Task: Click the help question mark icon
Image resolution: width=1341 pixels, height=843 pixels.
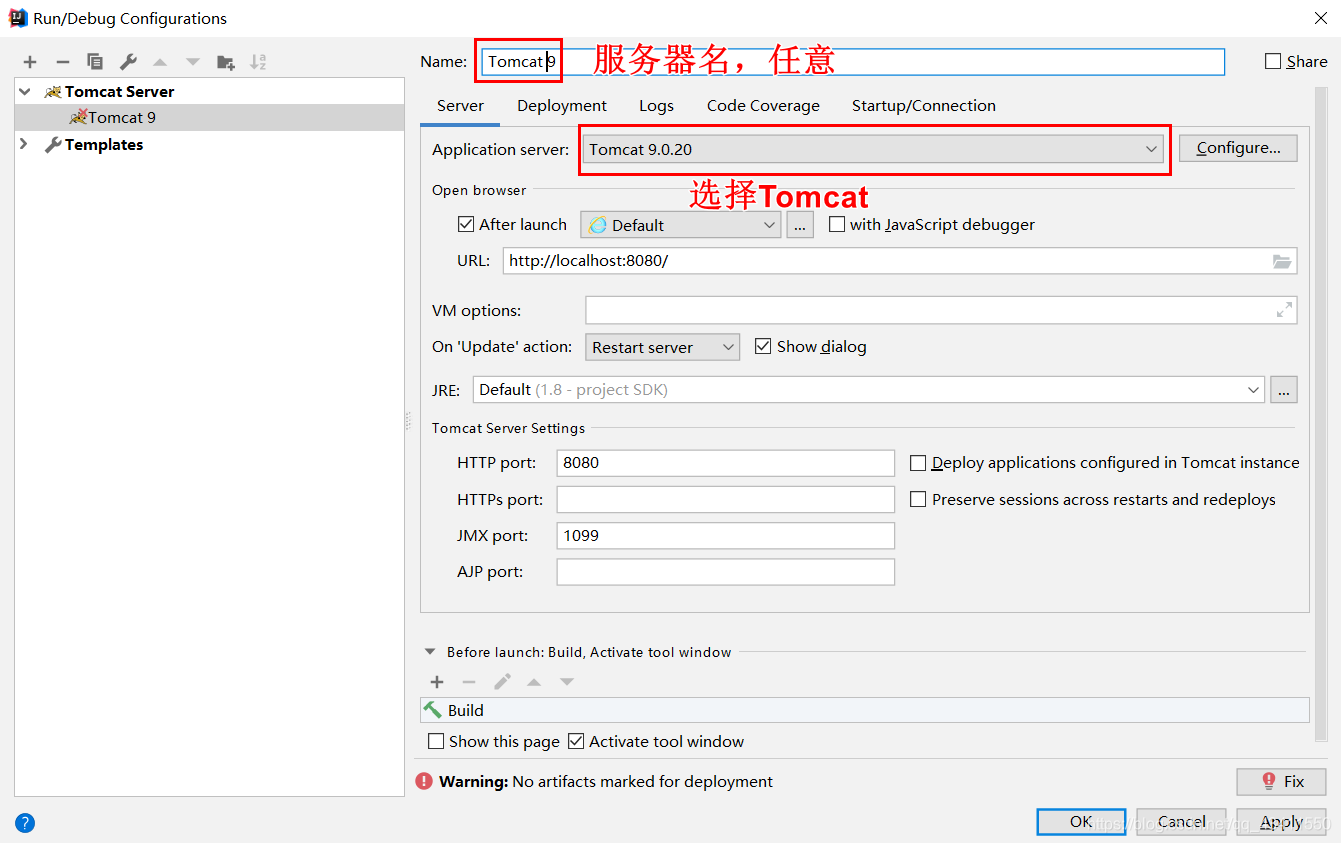Action: pyautogui.click(x=25, y=823)
